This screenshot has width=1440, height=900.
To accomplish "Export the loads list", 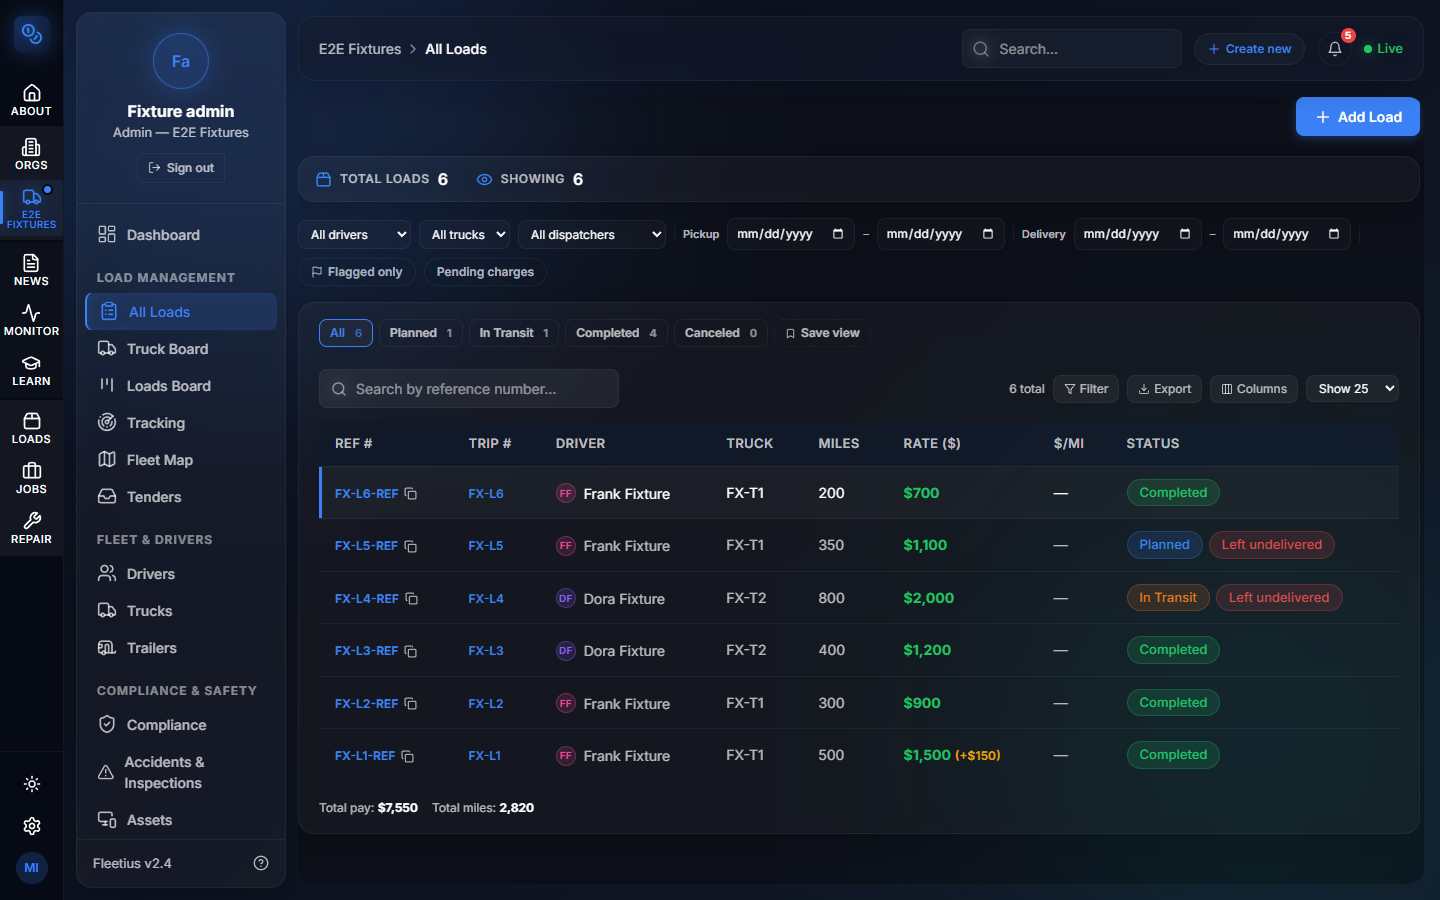I will 1165,389.
